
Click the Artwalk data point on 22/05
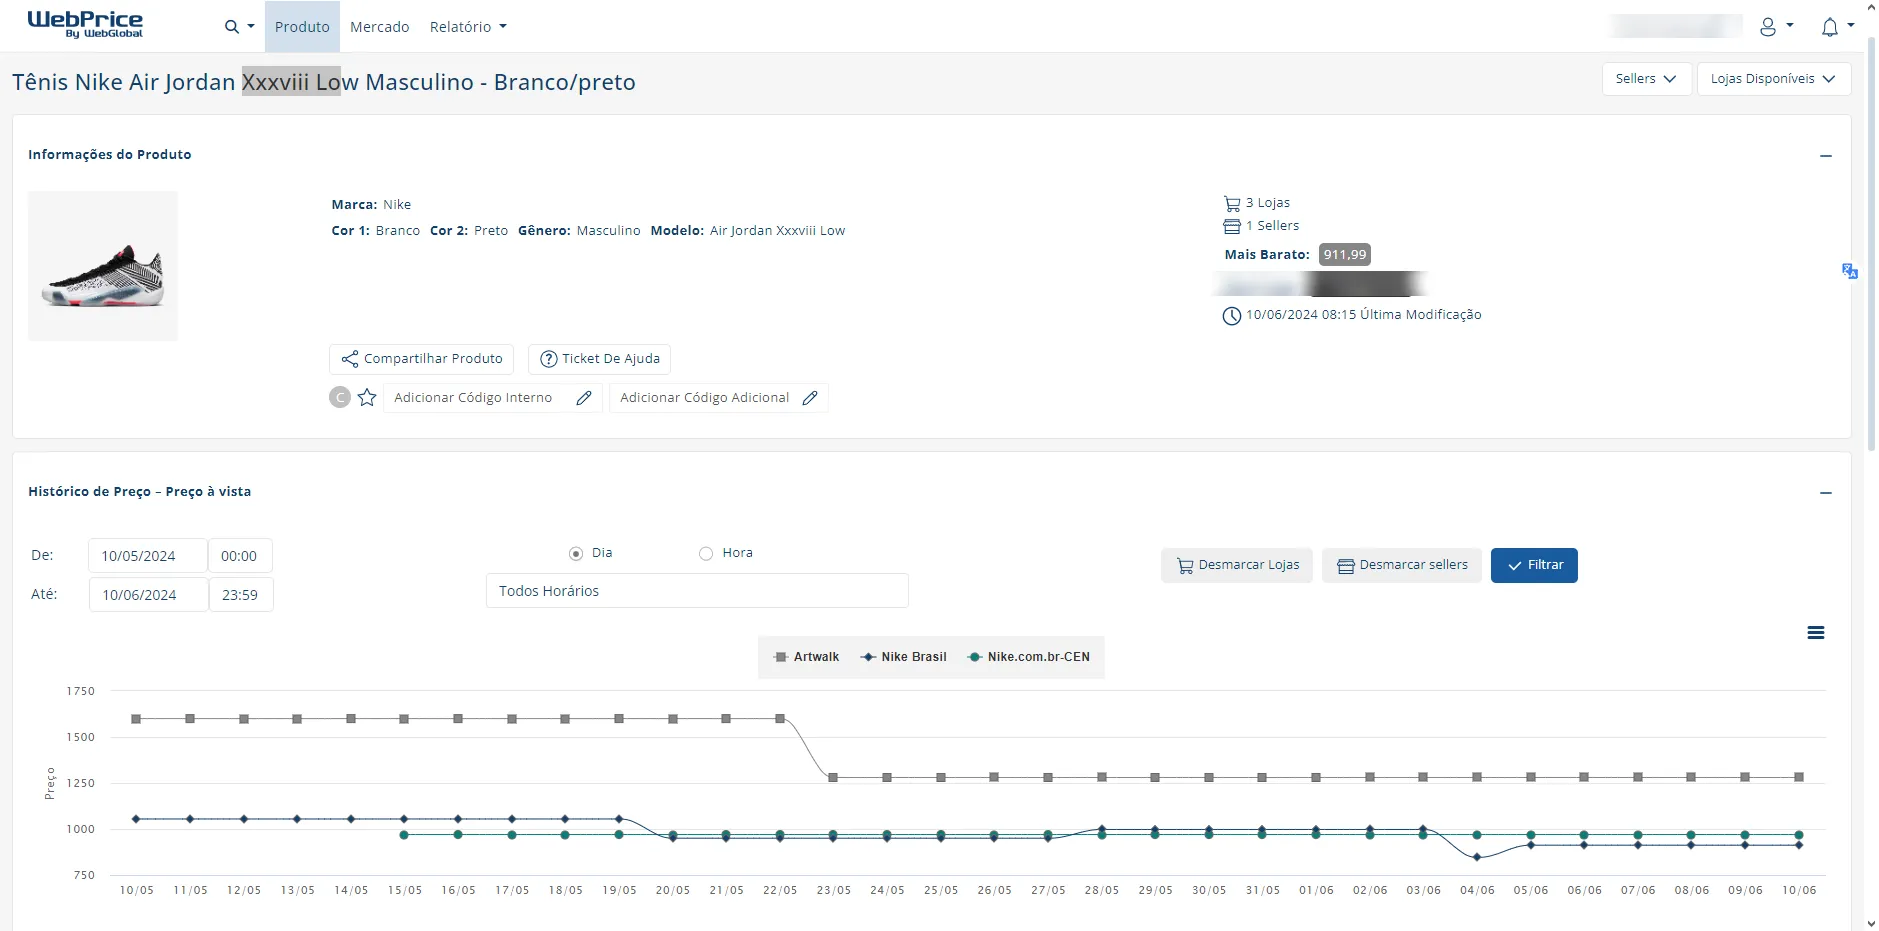click(x=780, y=719)
